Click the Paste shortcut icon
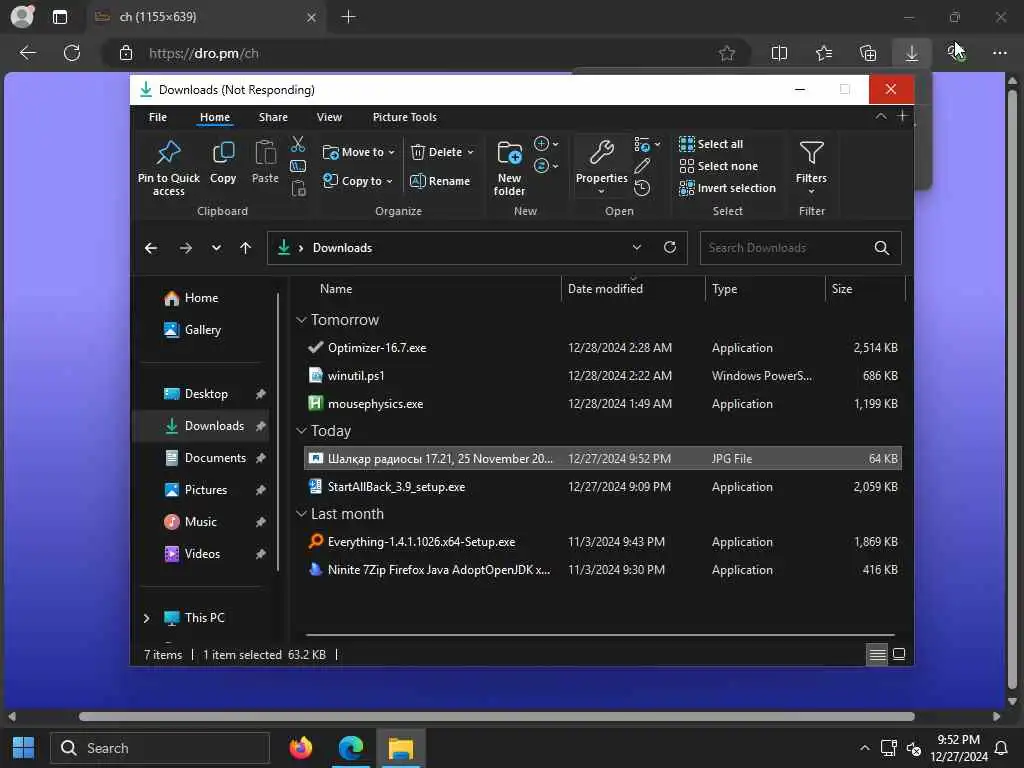Viewport: 1024px width, 768px height. (298, 189)
